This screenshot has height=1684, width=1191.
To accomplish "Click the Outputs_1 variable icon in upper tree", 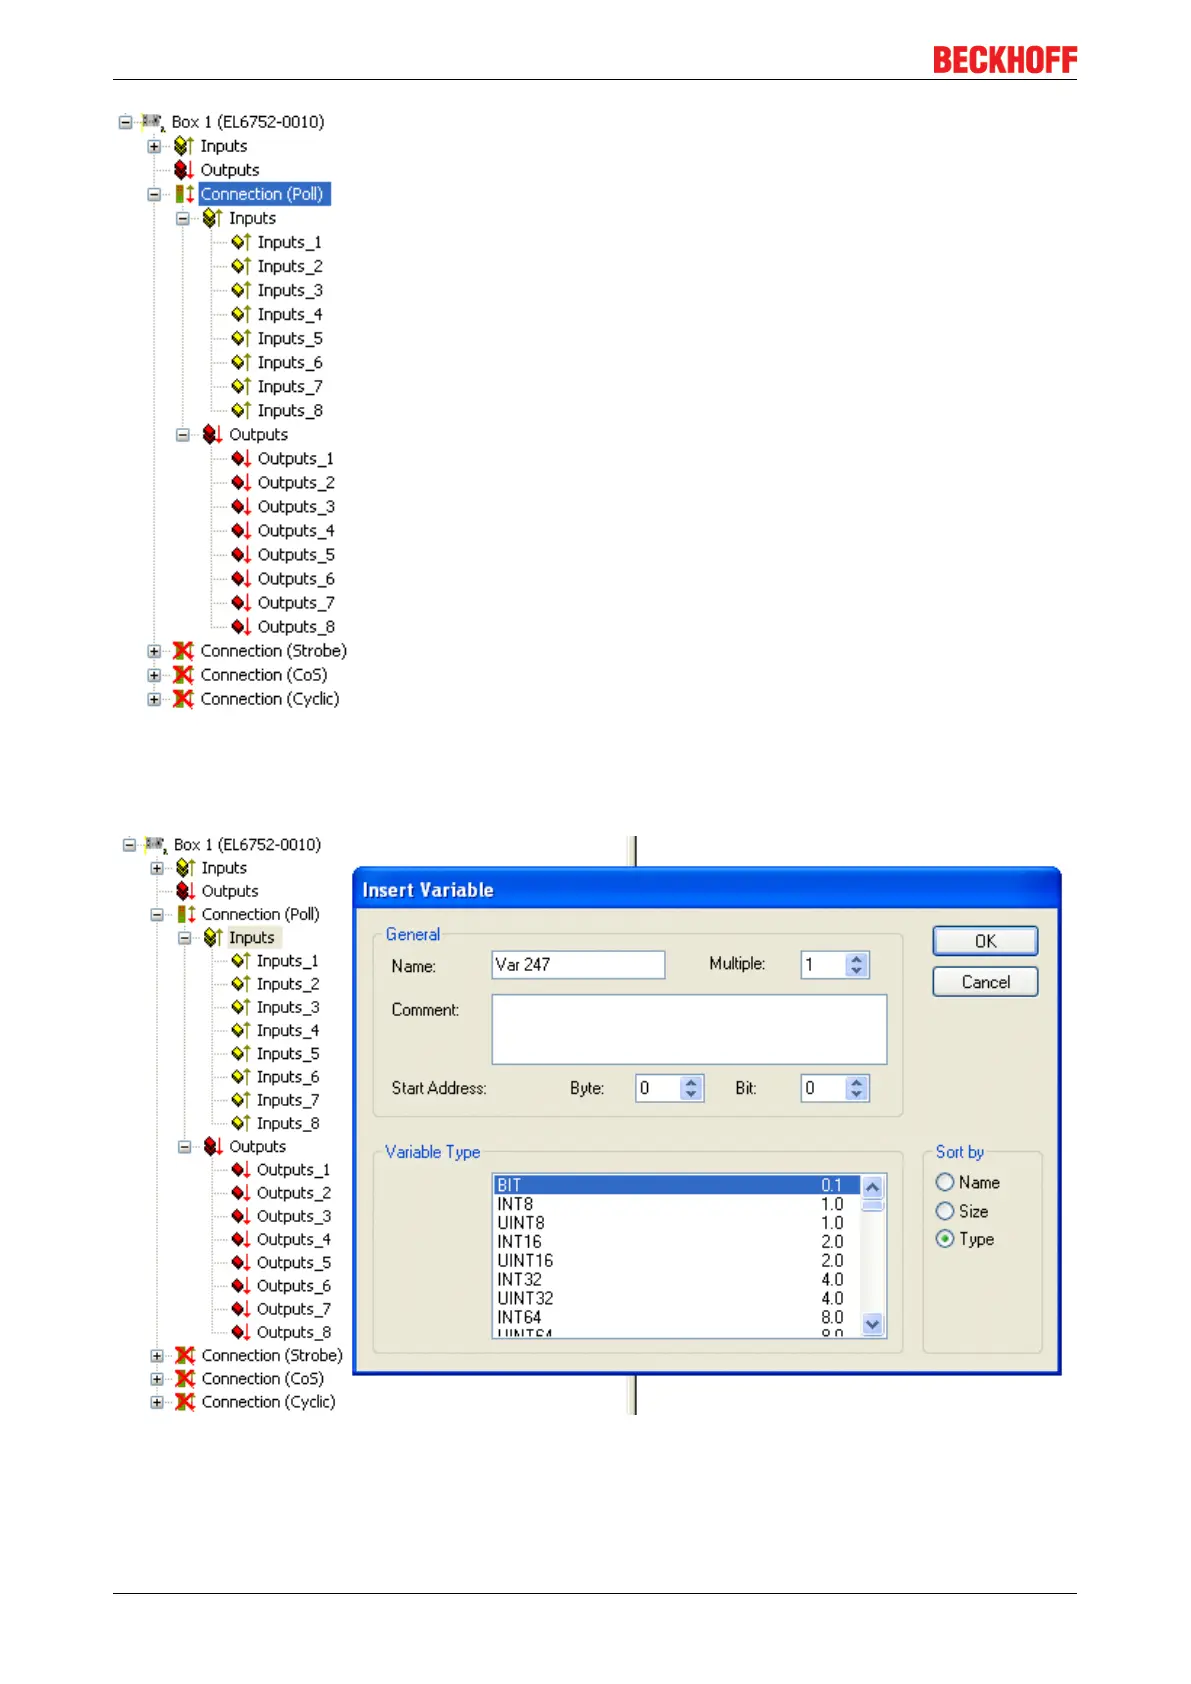I will click(x=241, y=458).
